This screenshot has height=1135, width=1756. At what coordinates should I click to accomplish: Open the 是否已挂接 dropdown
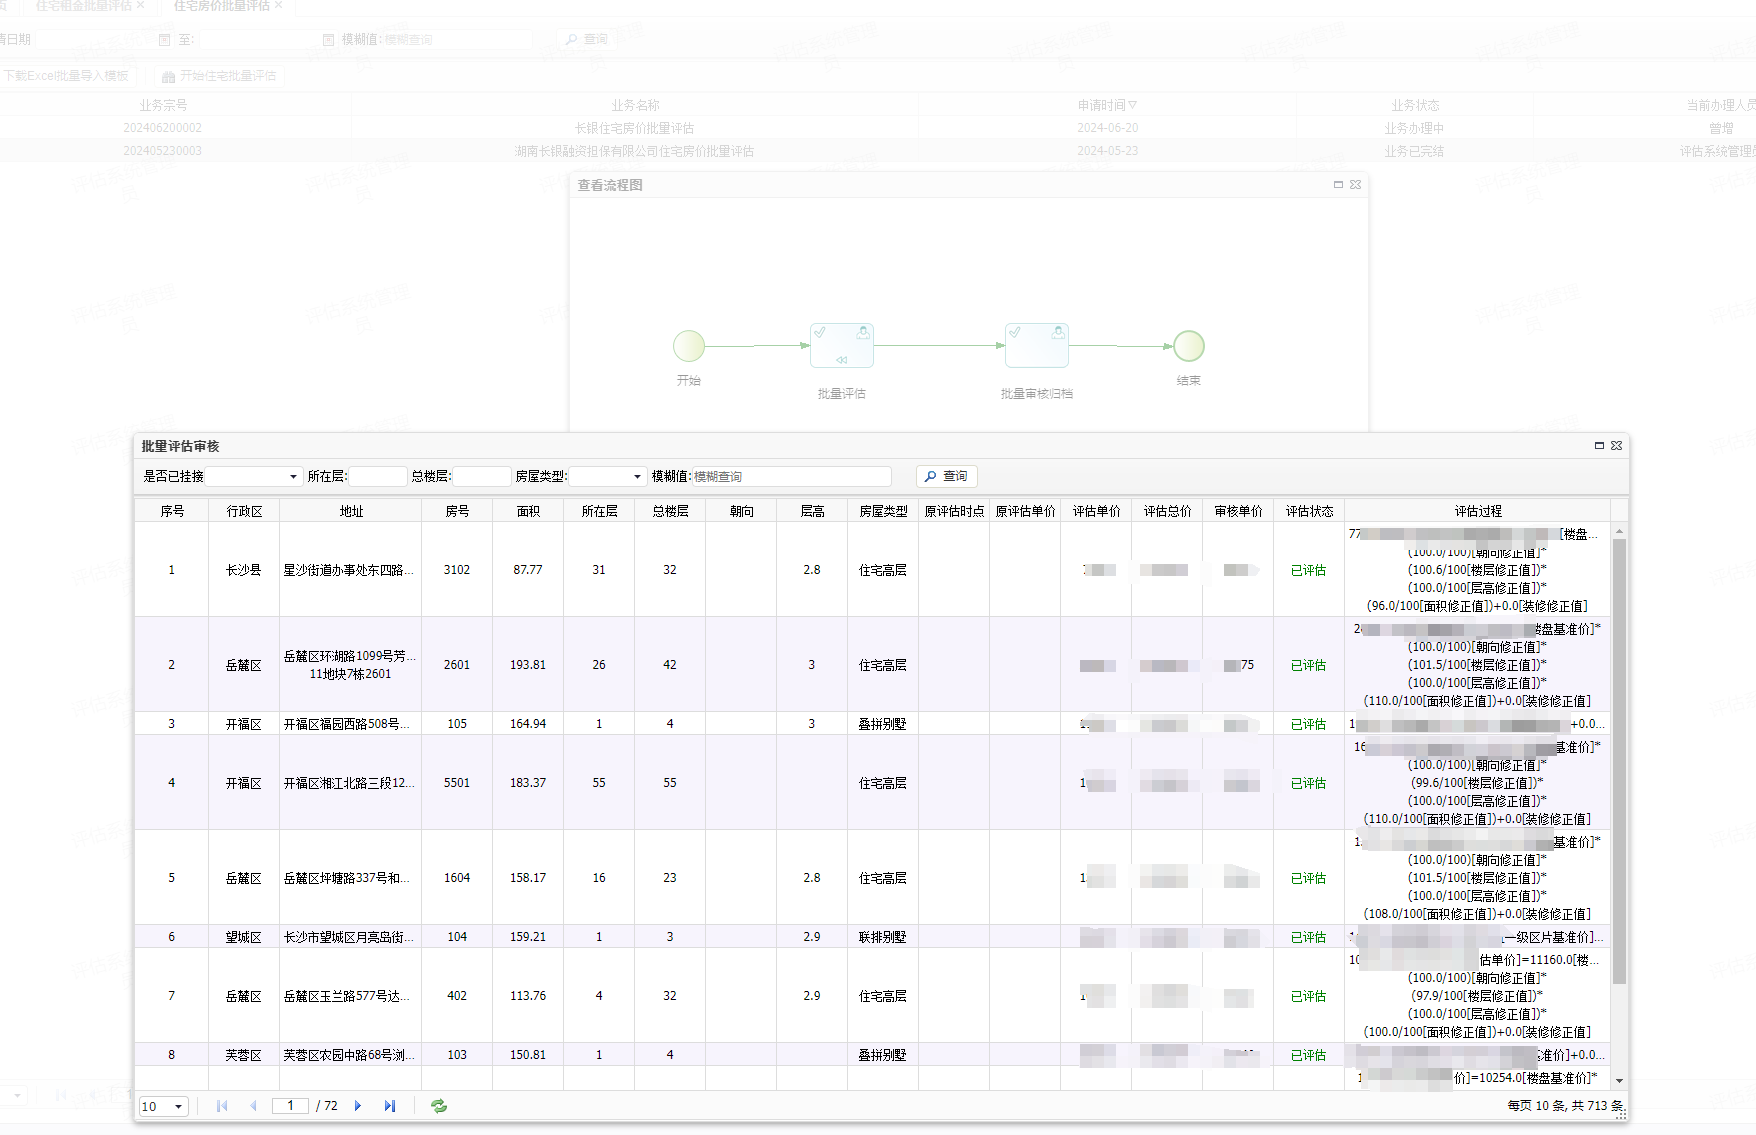(x=293, y=477)
